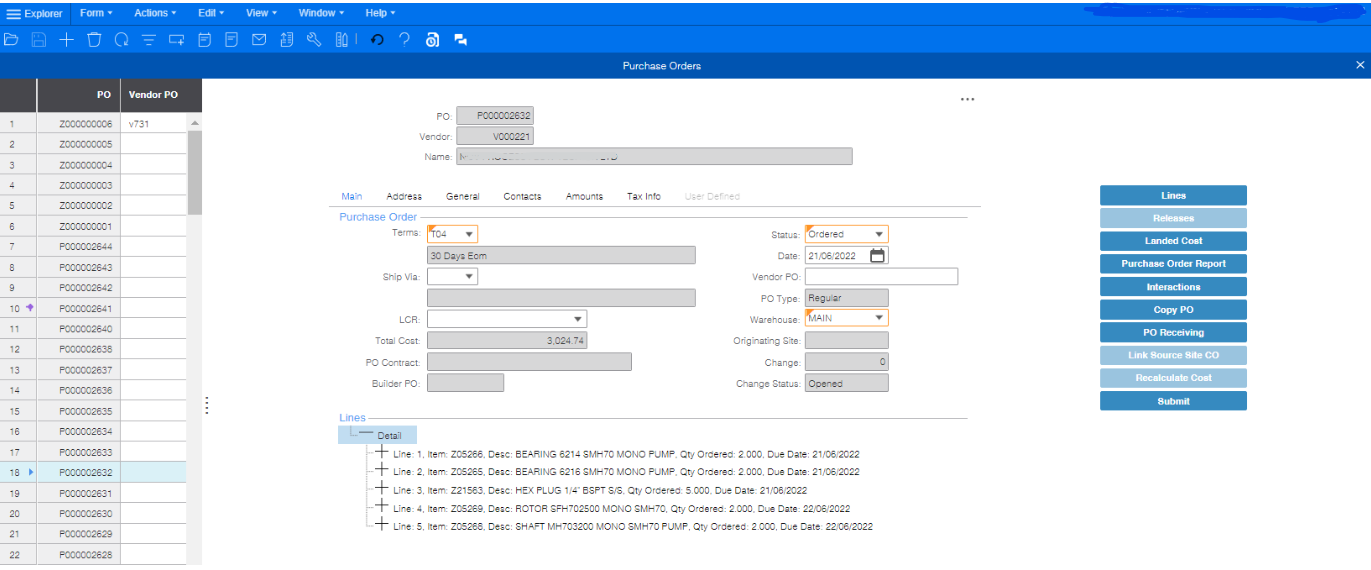Click the envelope mail toolbar icon
This screenshot has height=570, width=1371.
pyautogui.click(x=259, y=40)
